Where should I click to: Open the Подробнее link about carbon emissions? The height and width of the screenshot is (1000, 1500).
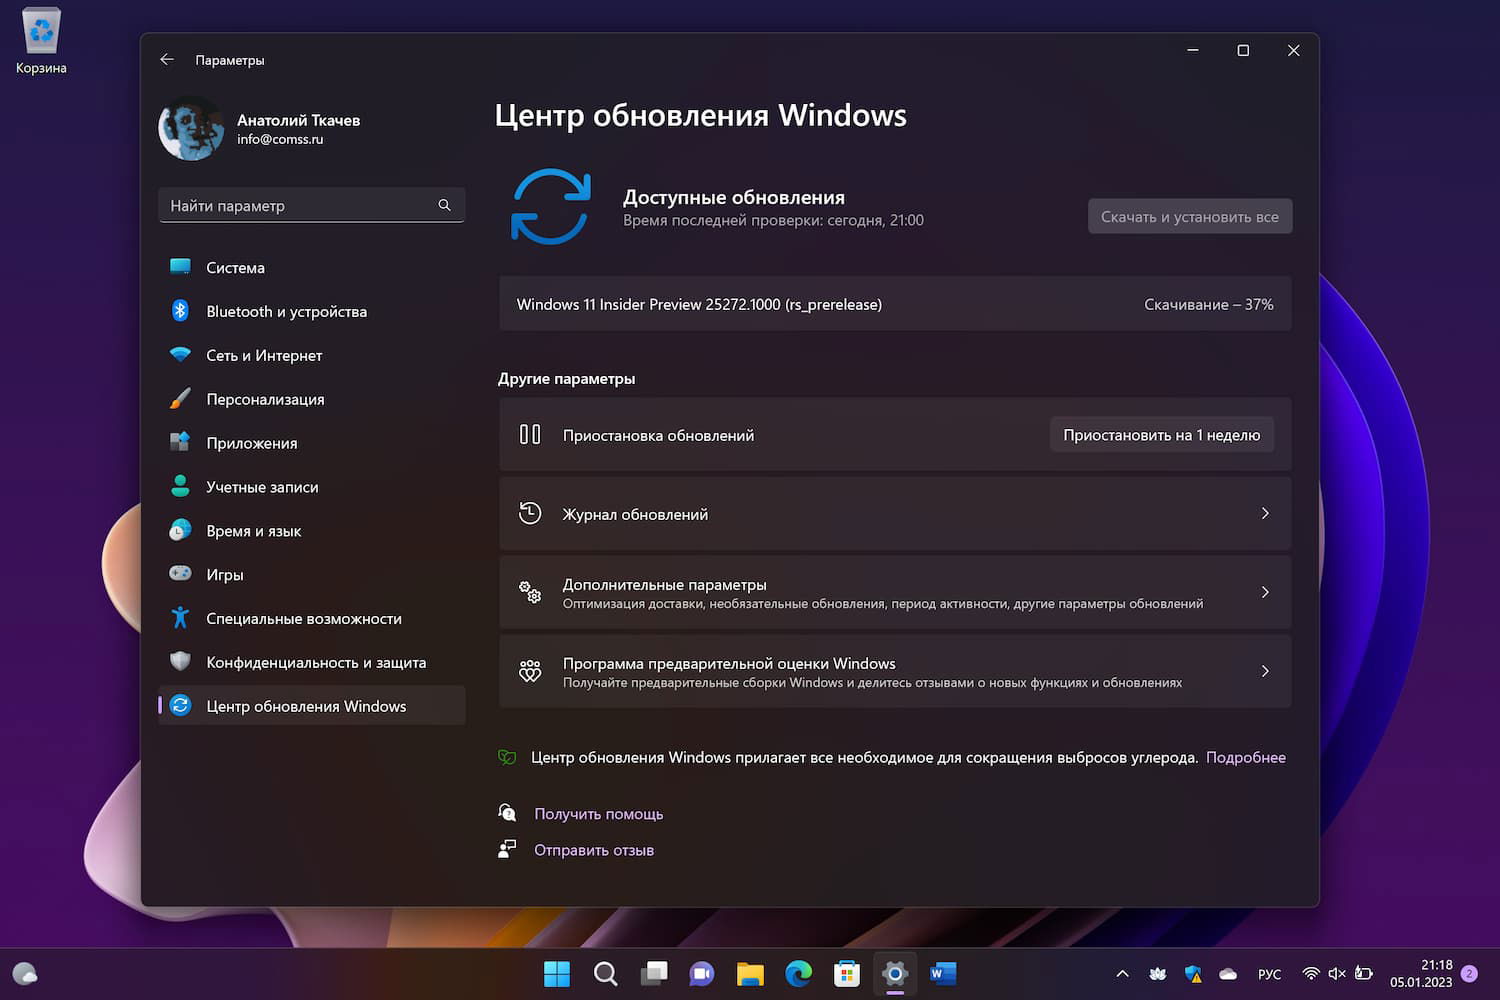click(1246, 757)
